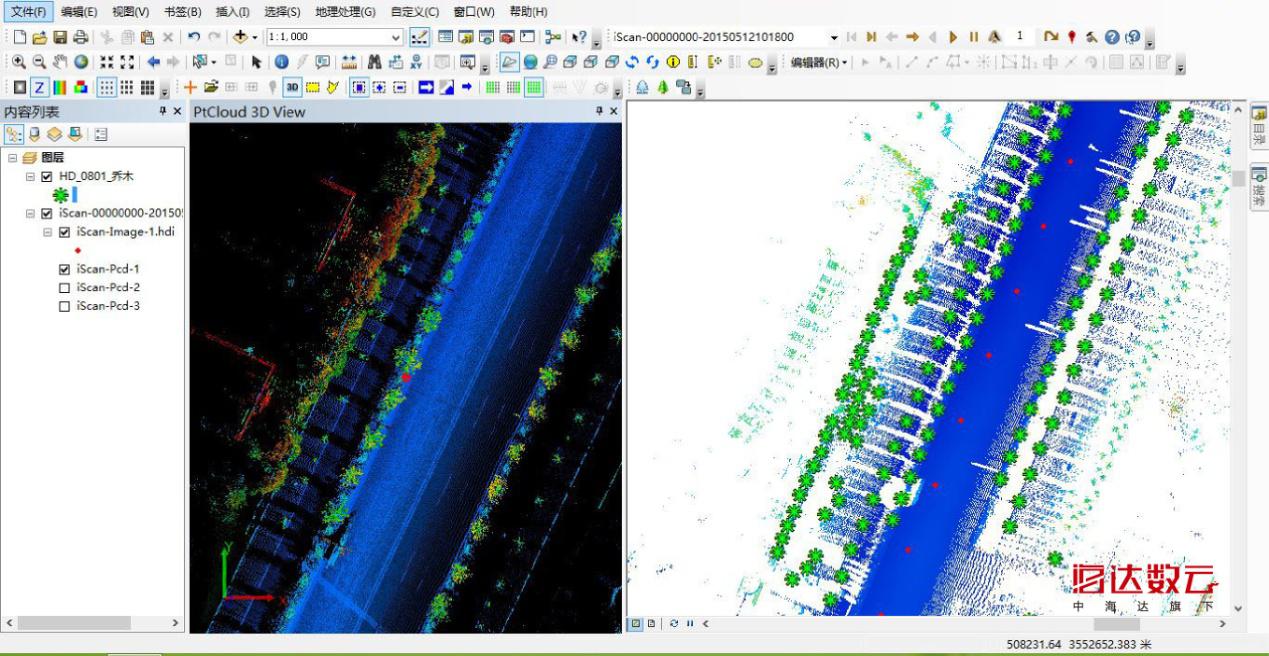Toggle the 3D view button
Image resolution: width=1269 pixels, height=656 pixels.
[292, 87]
